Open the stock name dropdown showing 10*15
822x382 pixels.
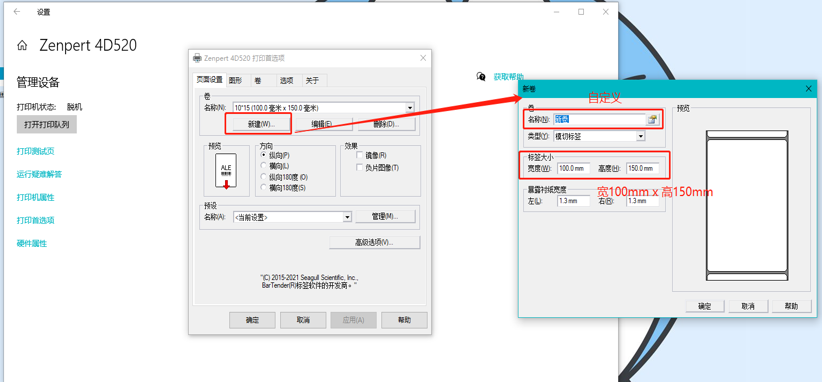click(x=410, y=108)
